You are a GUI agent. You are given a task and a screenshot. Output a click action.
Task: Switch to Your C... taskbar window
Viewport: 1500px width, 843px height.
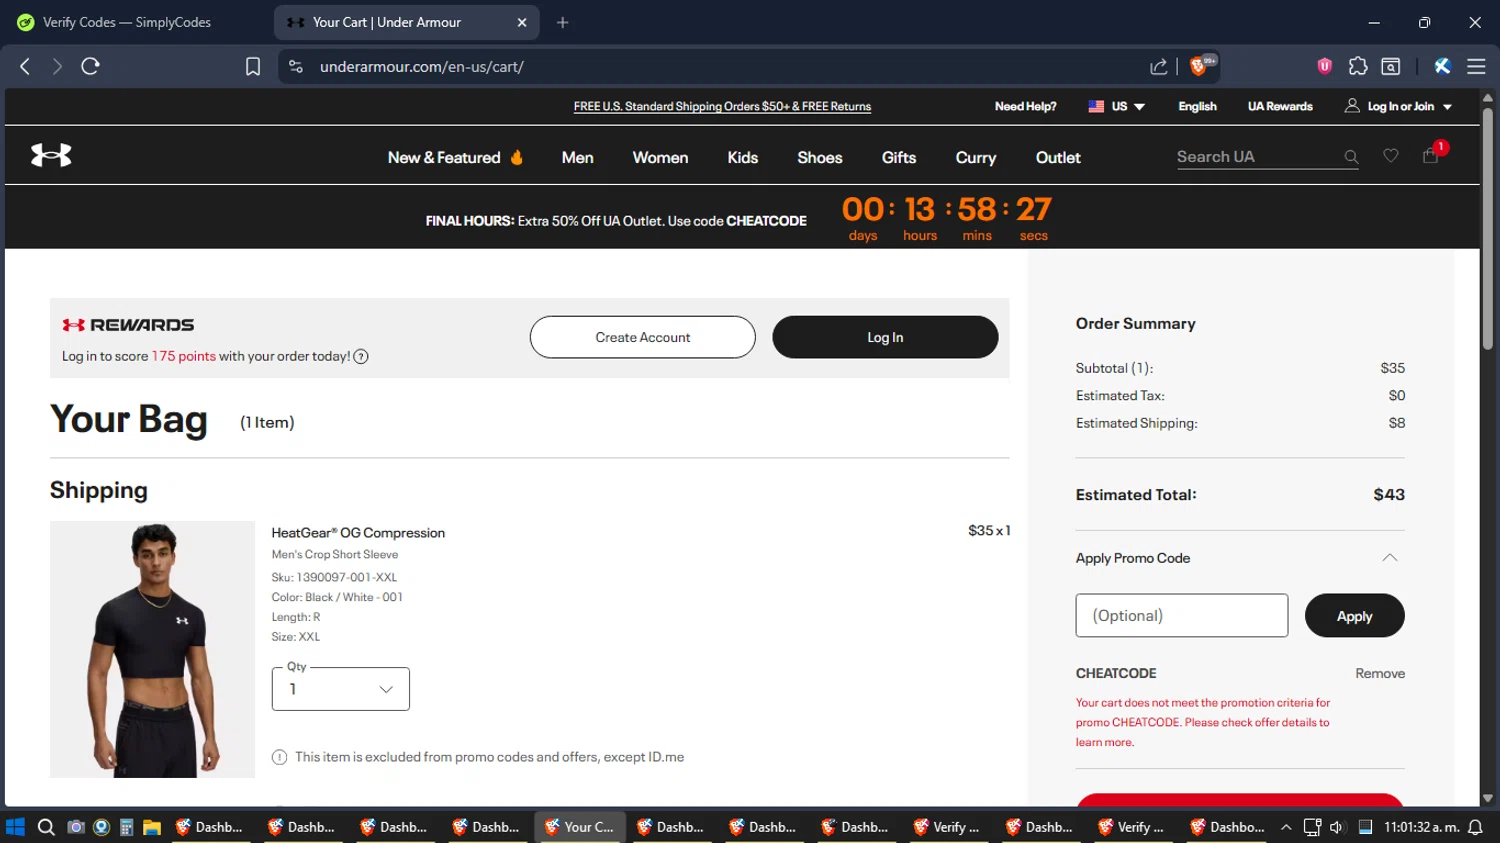(x=580, y=827)
